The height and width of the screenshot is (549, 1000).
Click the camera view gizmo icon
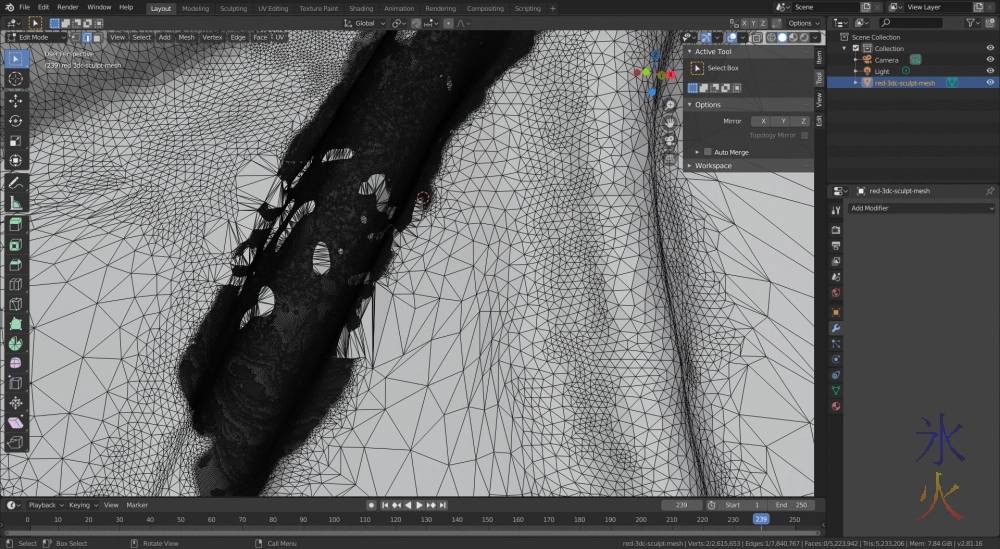point(670,140)
